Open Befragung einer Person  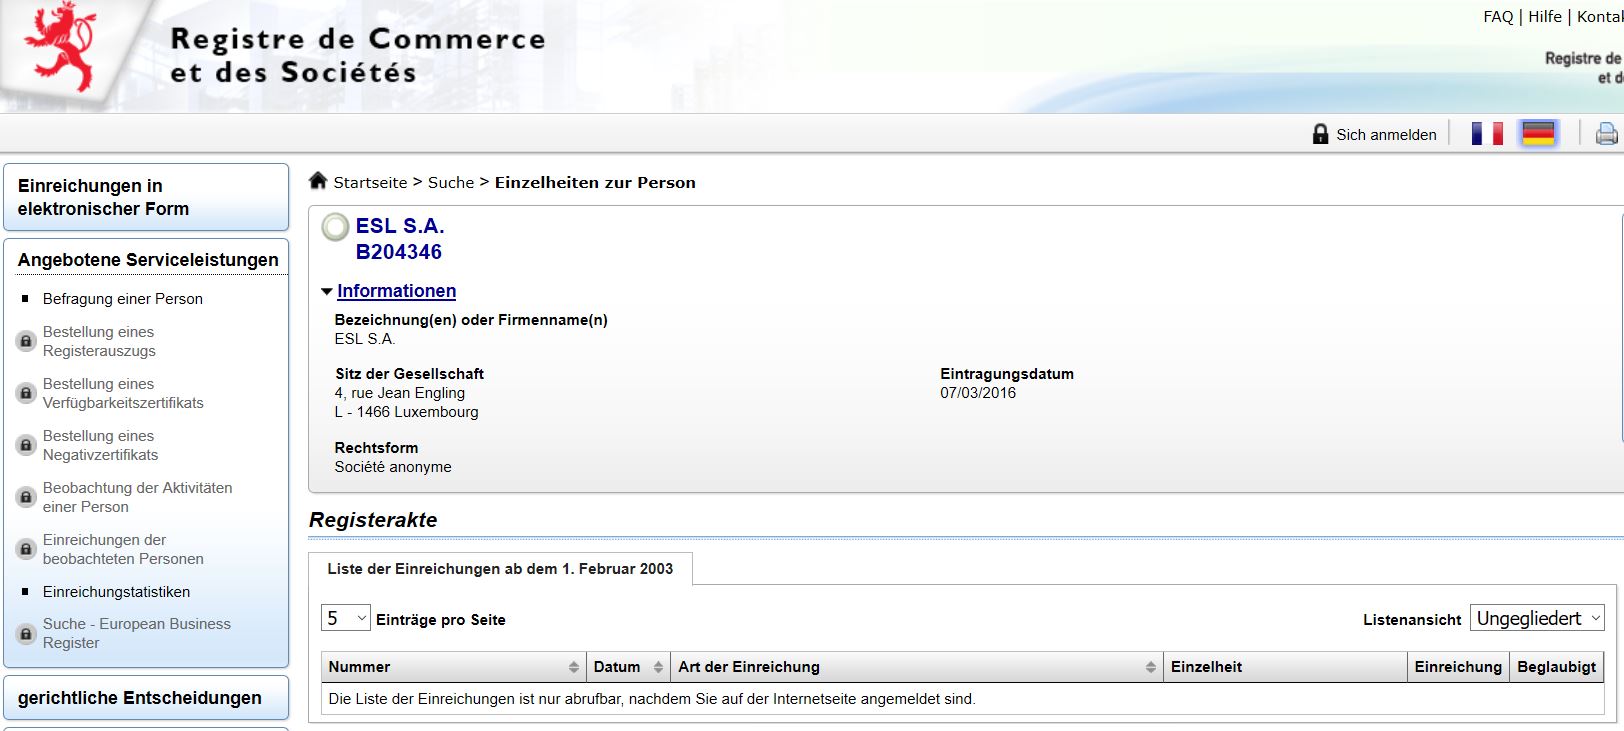click(123, 298)
